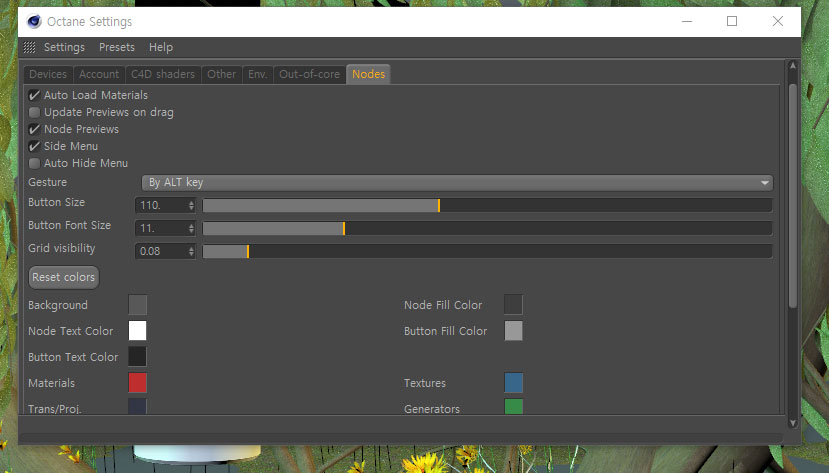Click the scrollbar up arrow
Viewport: 829px width, 473px height.
793,66
